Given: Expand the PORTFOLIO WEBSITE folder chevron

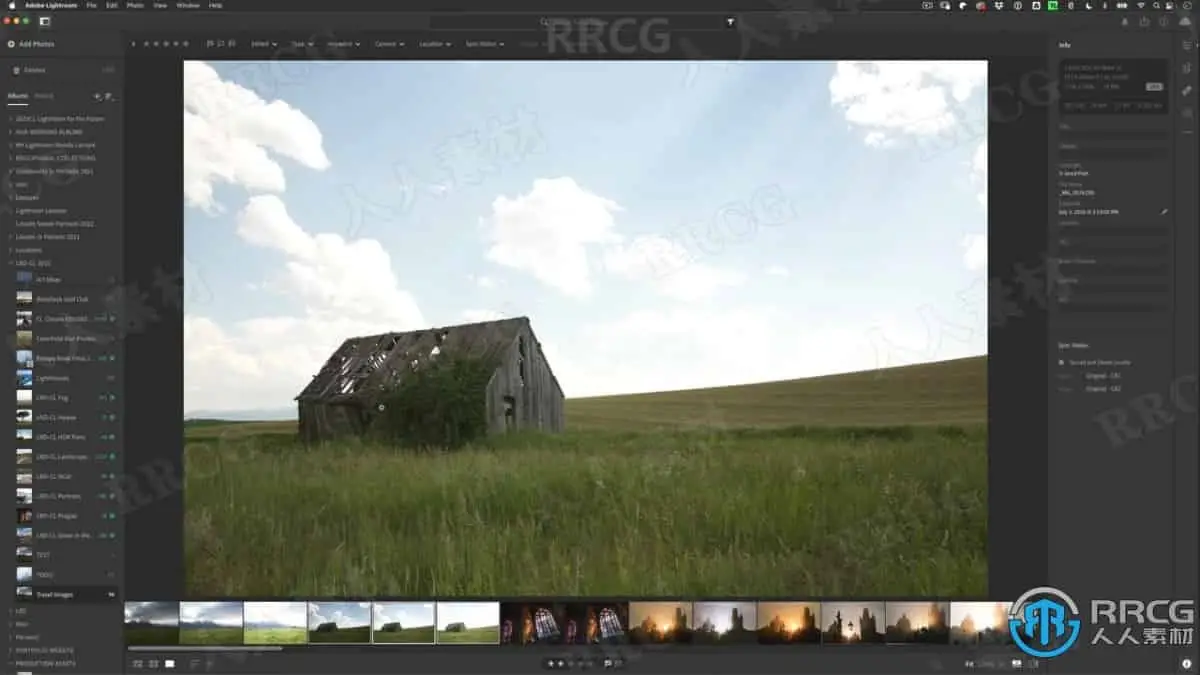Looking at the screenshot, I should 10,650.
